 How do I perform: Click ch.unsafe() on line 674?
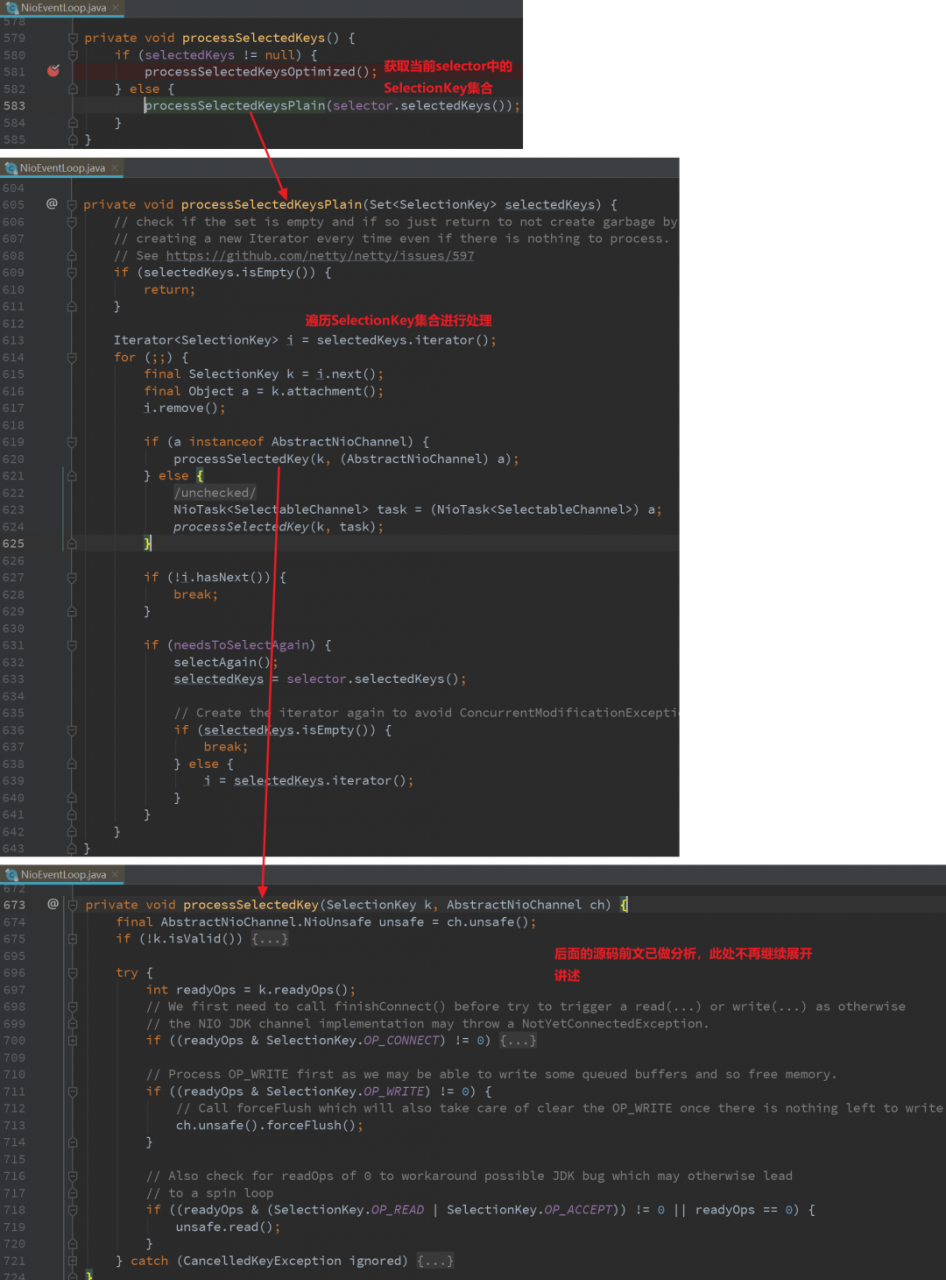click(x=488, y=921)
